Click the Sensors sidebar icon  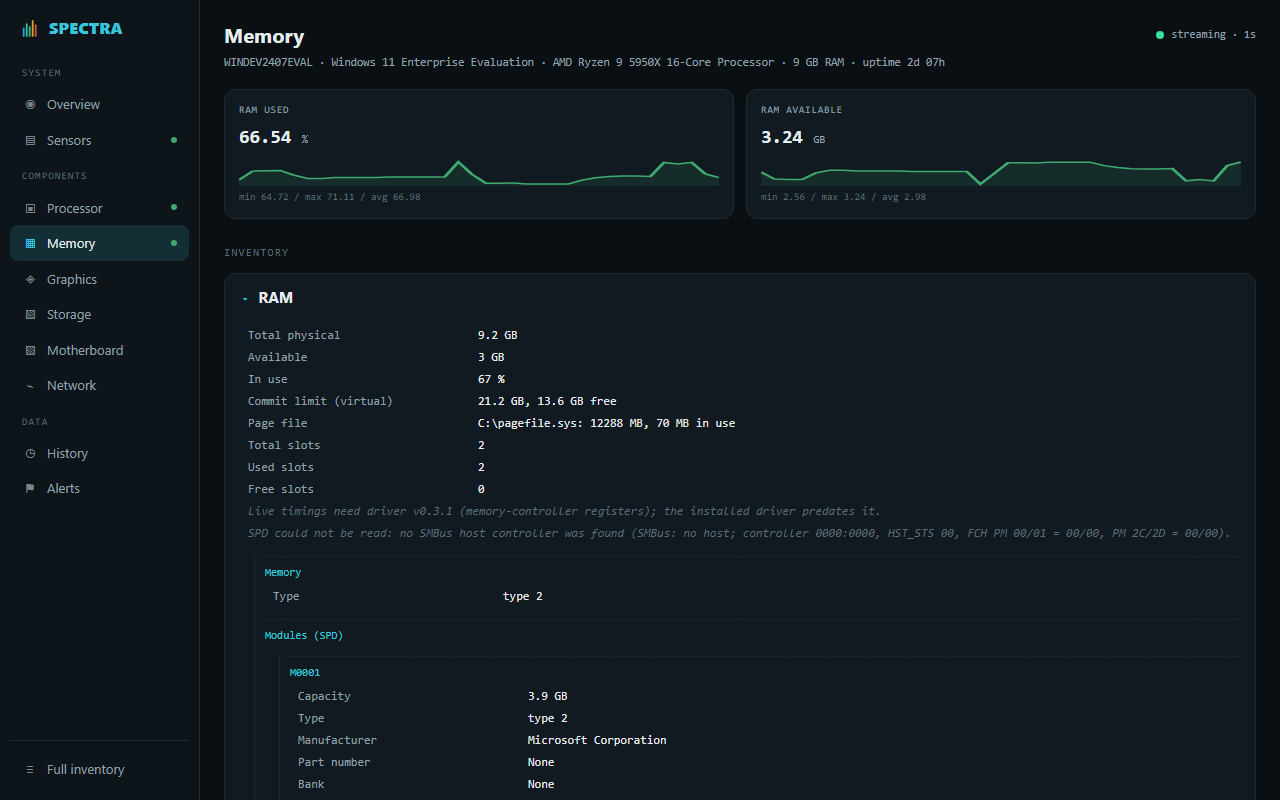click(30, 140)
